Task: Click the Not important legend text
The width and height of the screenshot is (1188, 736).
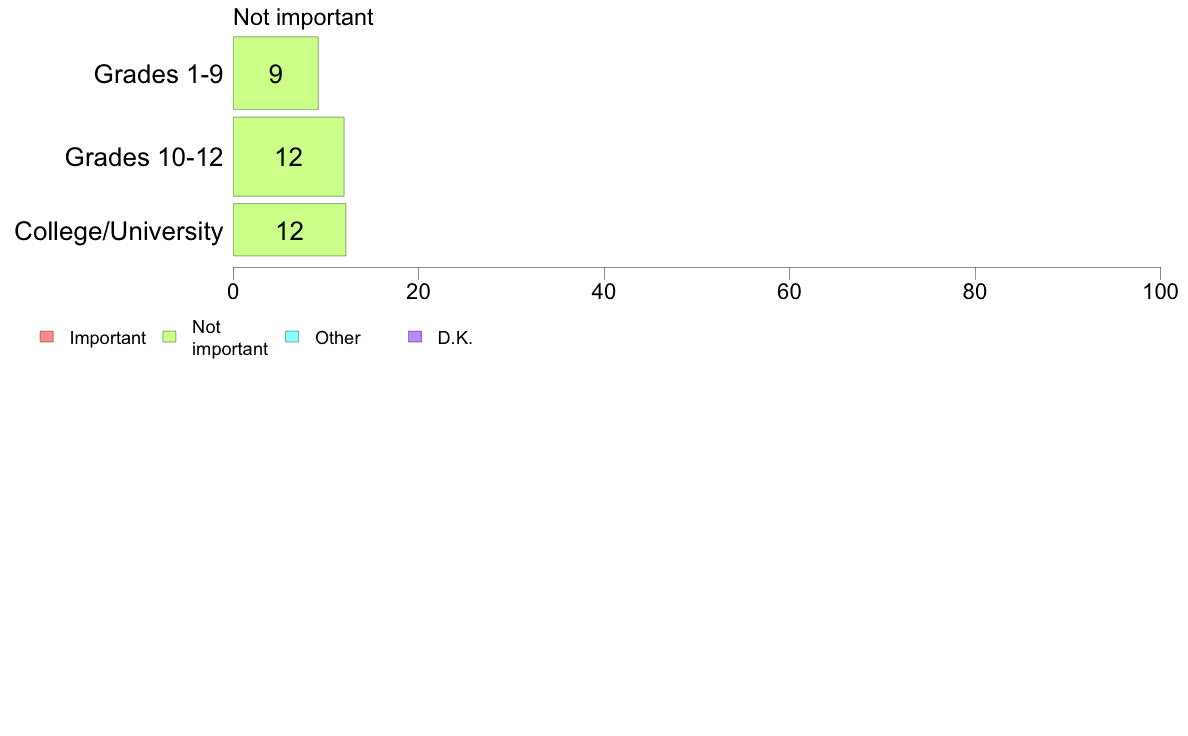Action: [x=230, y=338]
